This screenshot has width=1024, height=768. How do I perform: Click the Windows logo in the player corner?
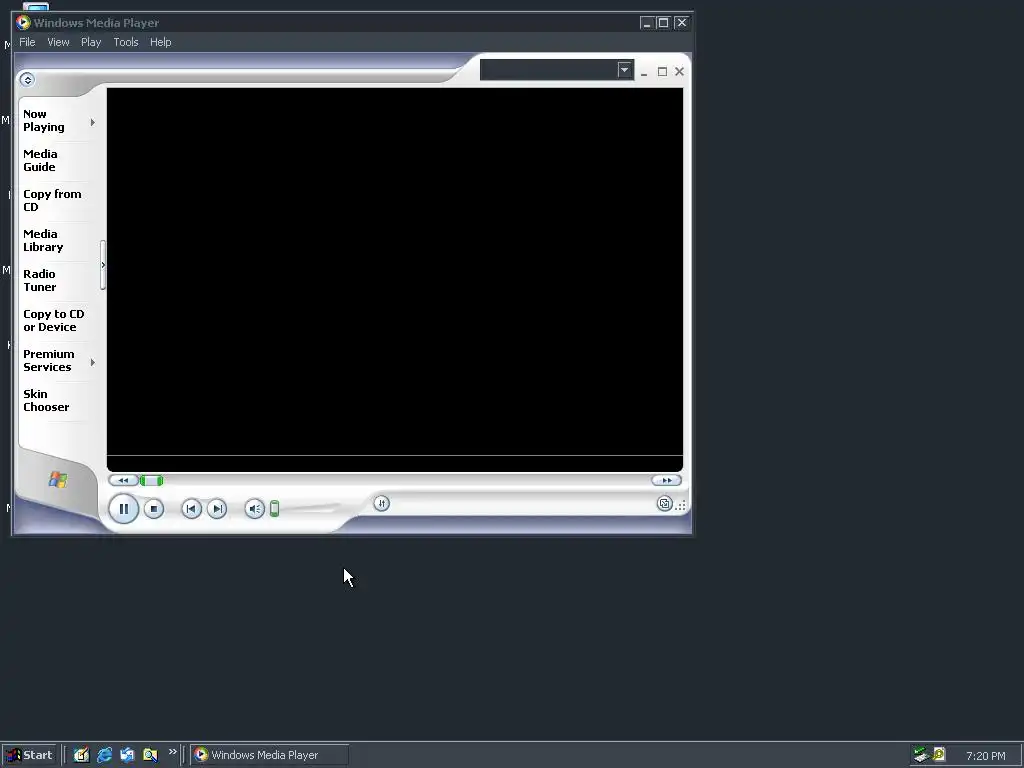[58, 480]
